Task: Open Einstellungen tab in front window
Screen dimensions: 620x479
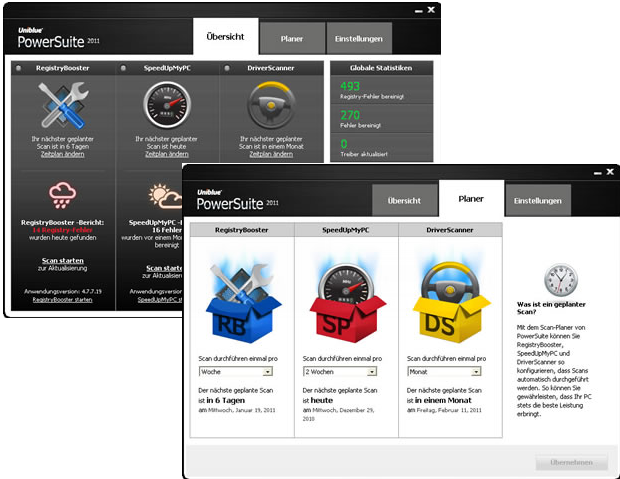Action: click(x=538, y=201)
